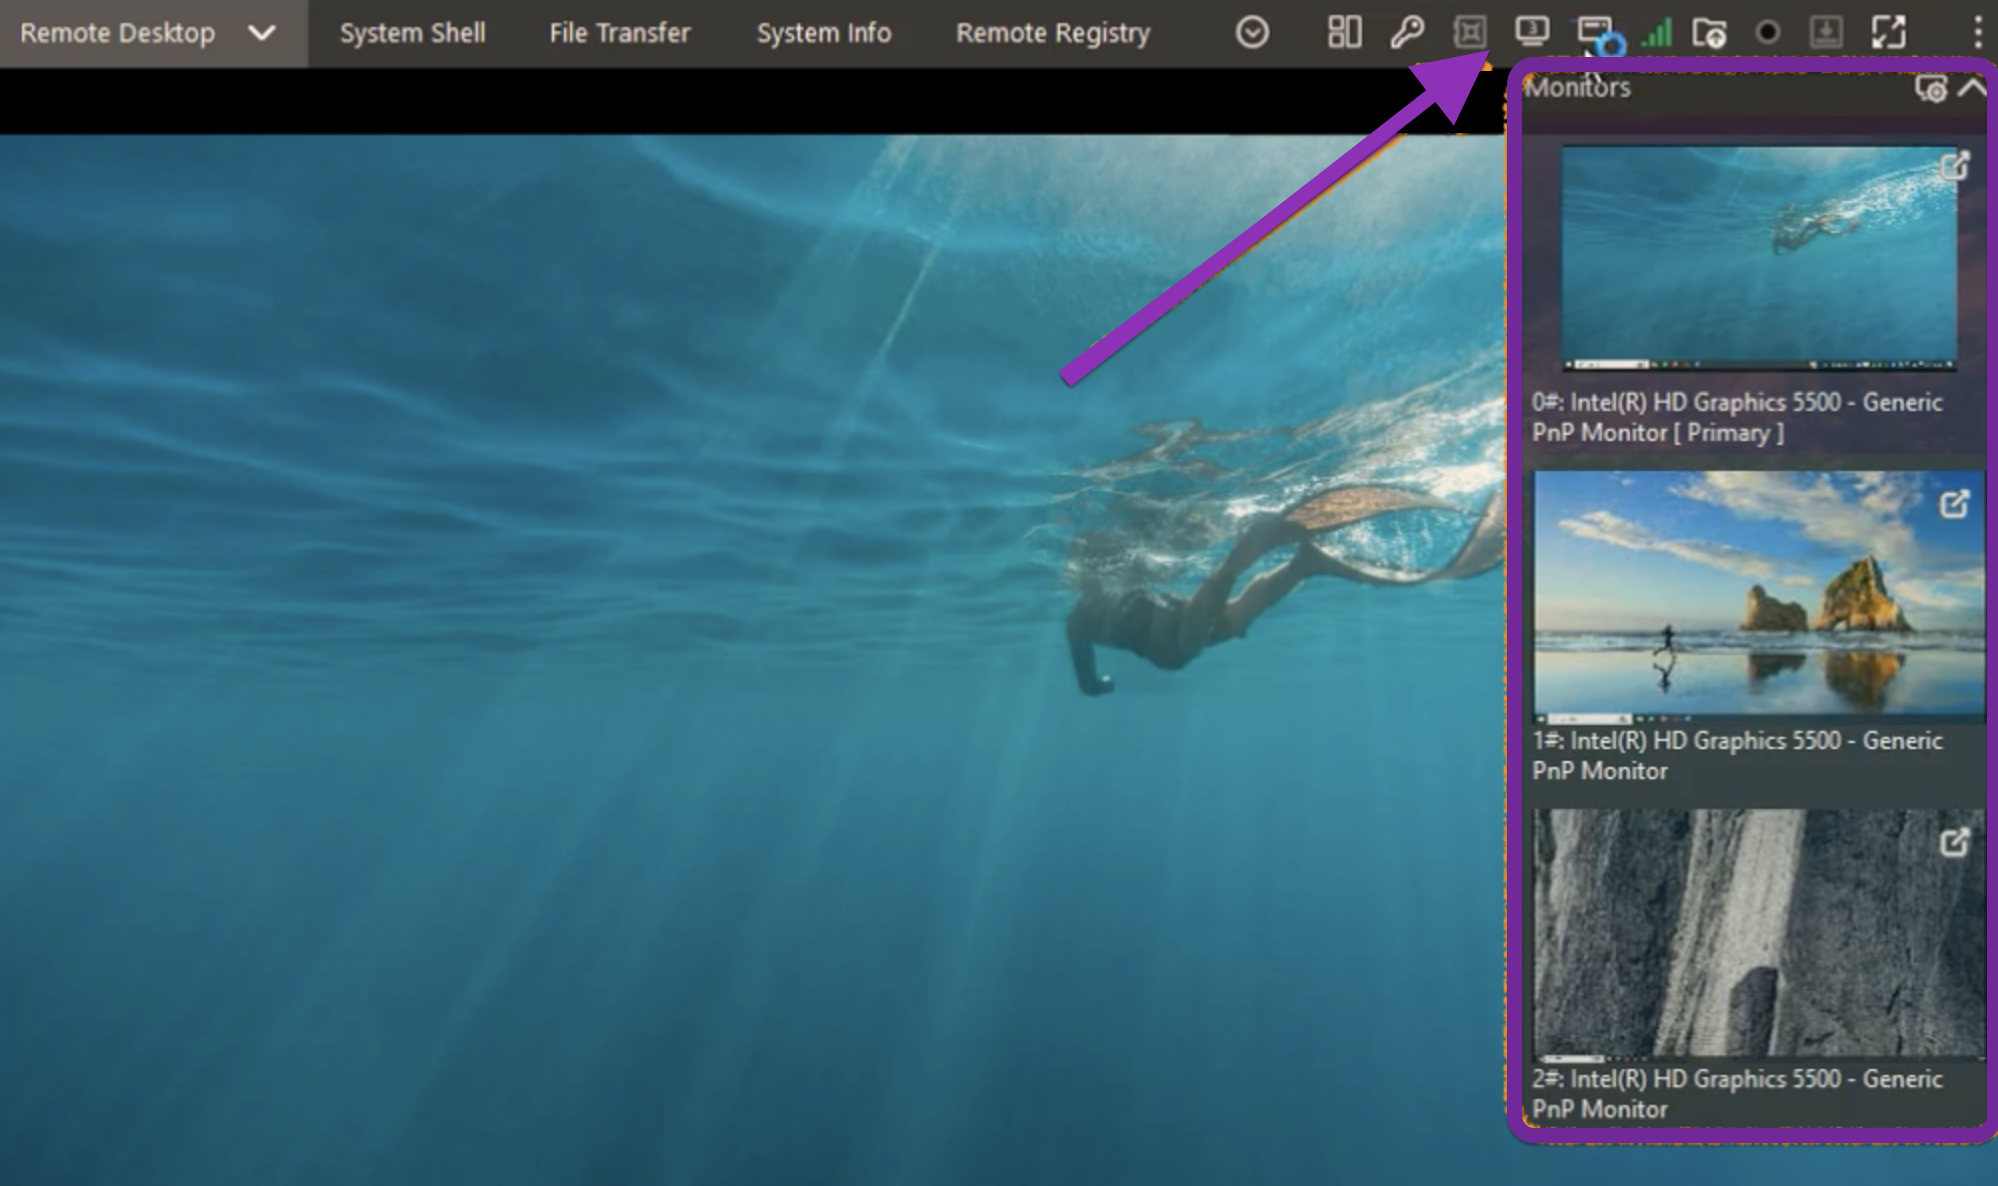Screen dimensions: 1998x1186
Task: Click the key credentials icon
Action: 1407,32
